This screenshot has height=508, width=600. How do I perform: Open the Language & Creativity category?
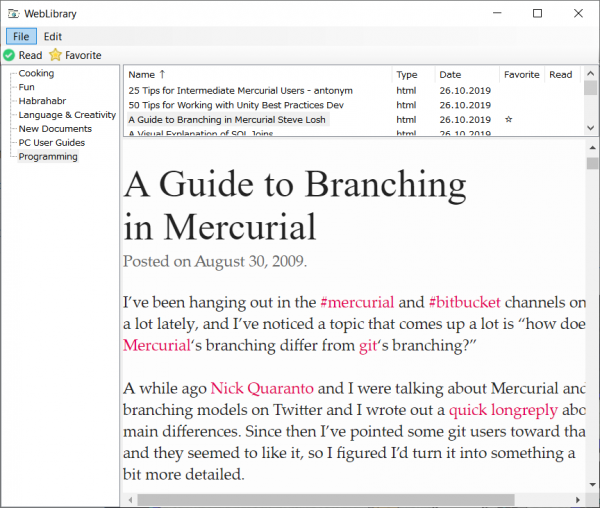coord(67,115)
